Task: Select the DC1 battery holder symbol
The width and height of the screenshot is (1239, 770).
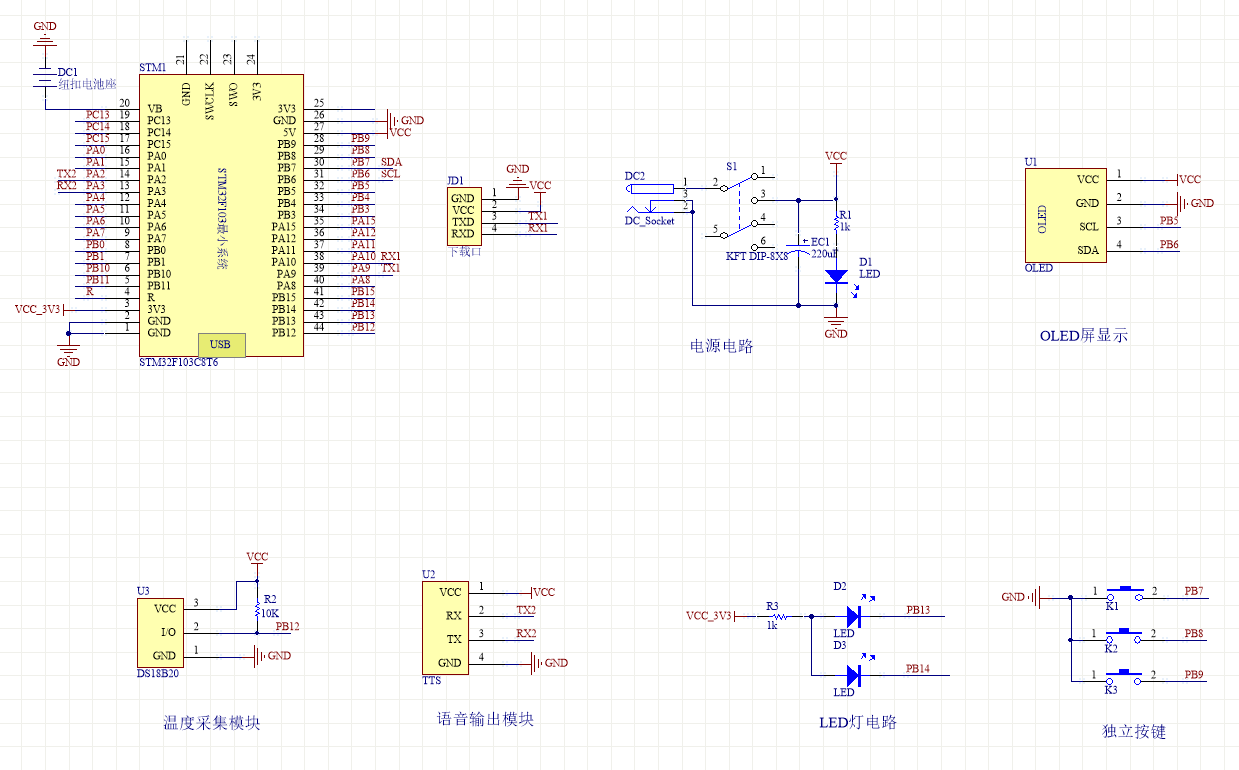Action: pyautogui.click(x=44, y=78)
